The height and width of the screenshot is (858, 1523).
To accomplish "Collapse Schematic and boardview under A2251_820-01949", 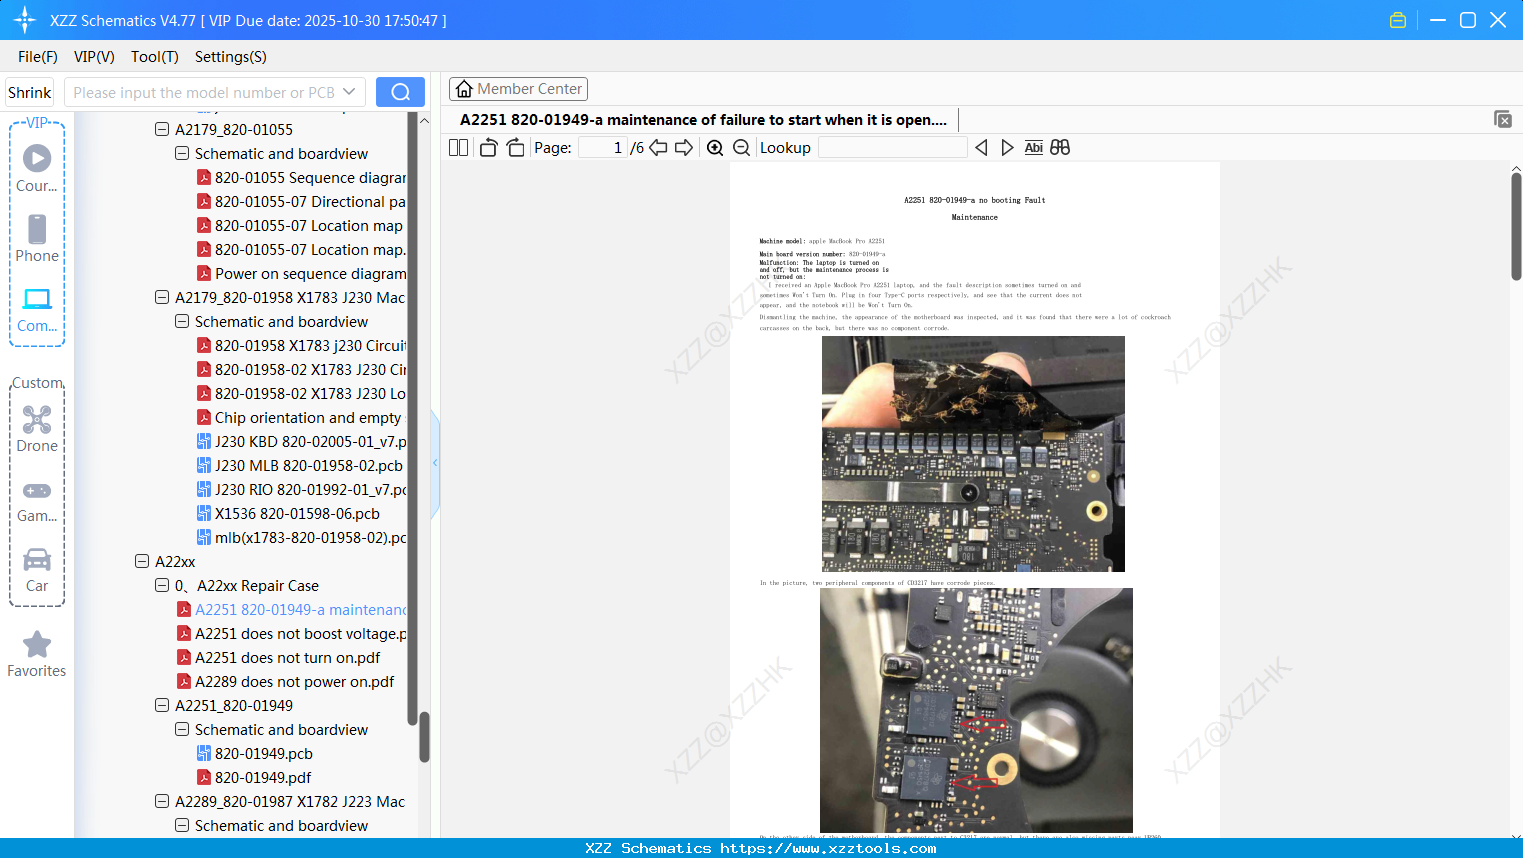I will (182, 729).
